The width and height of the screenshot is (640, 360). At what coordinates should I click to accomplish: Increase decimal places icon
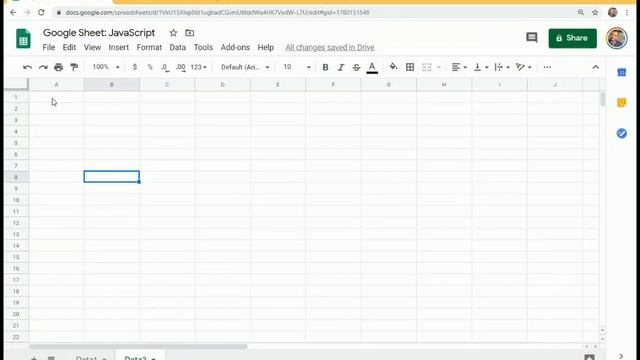(181, 67)
